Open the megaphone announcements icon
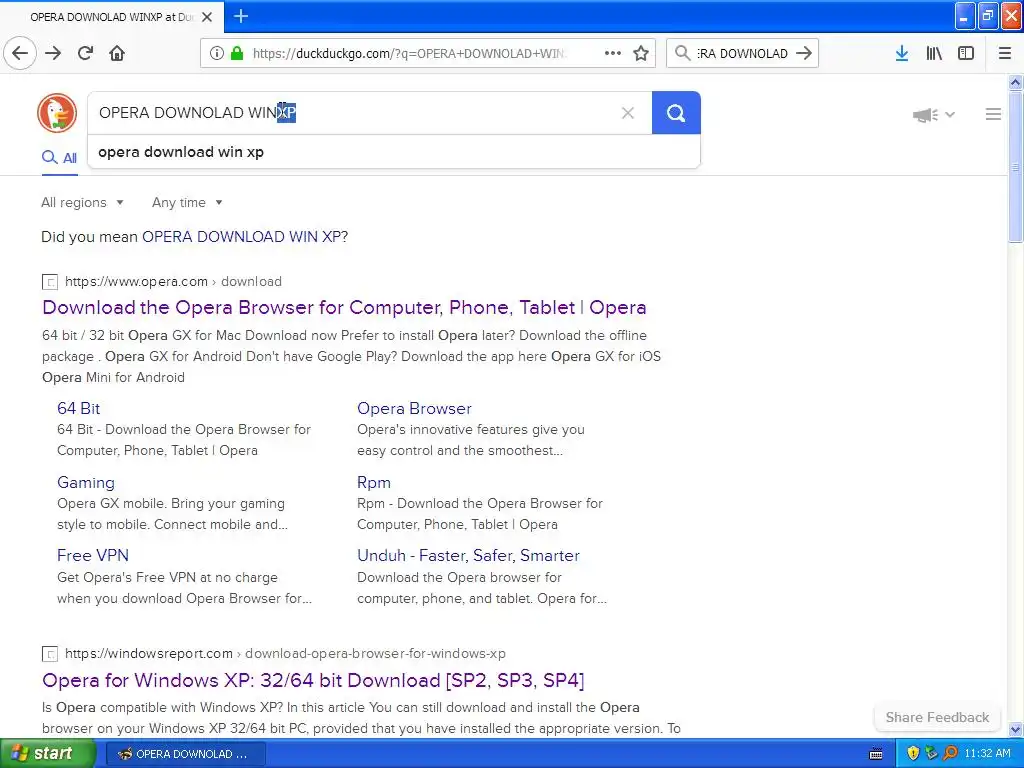 (925, 115)
